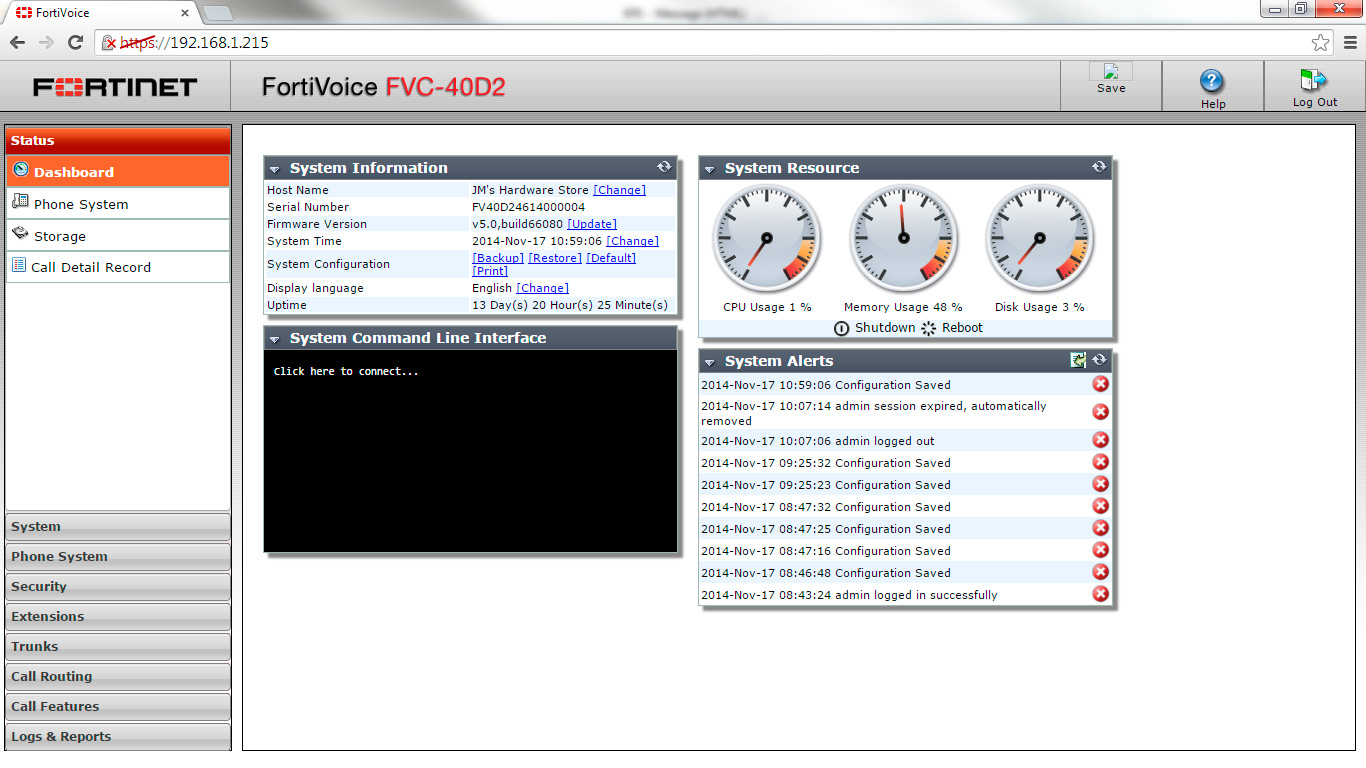Screen dimensions: 1366x768
Task: Click 'Click here to connect...' in CLI console
Action: click(346, 371)
